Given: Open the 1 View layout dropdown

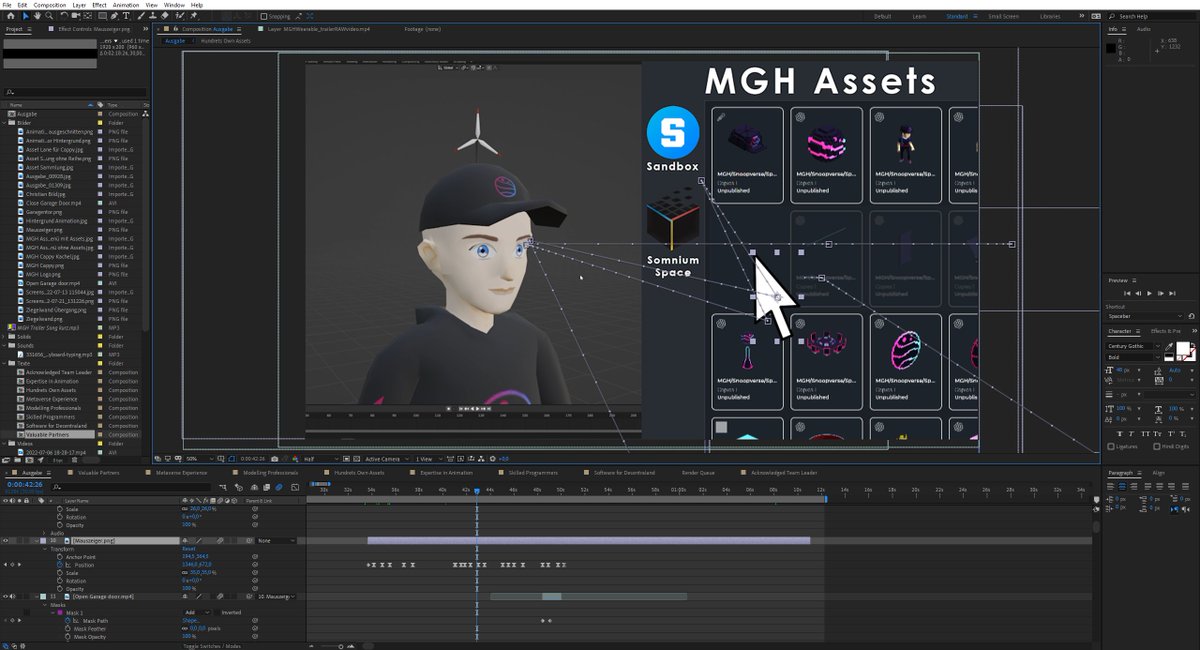Looking at the screenshot, I should (428, 458).
